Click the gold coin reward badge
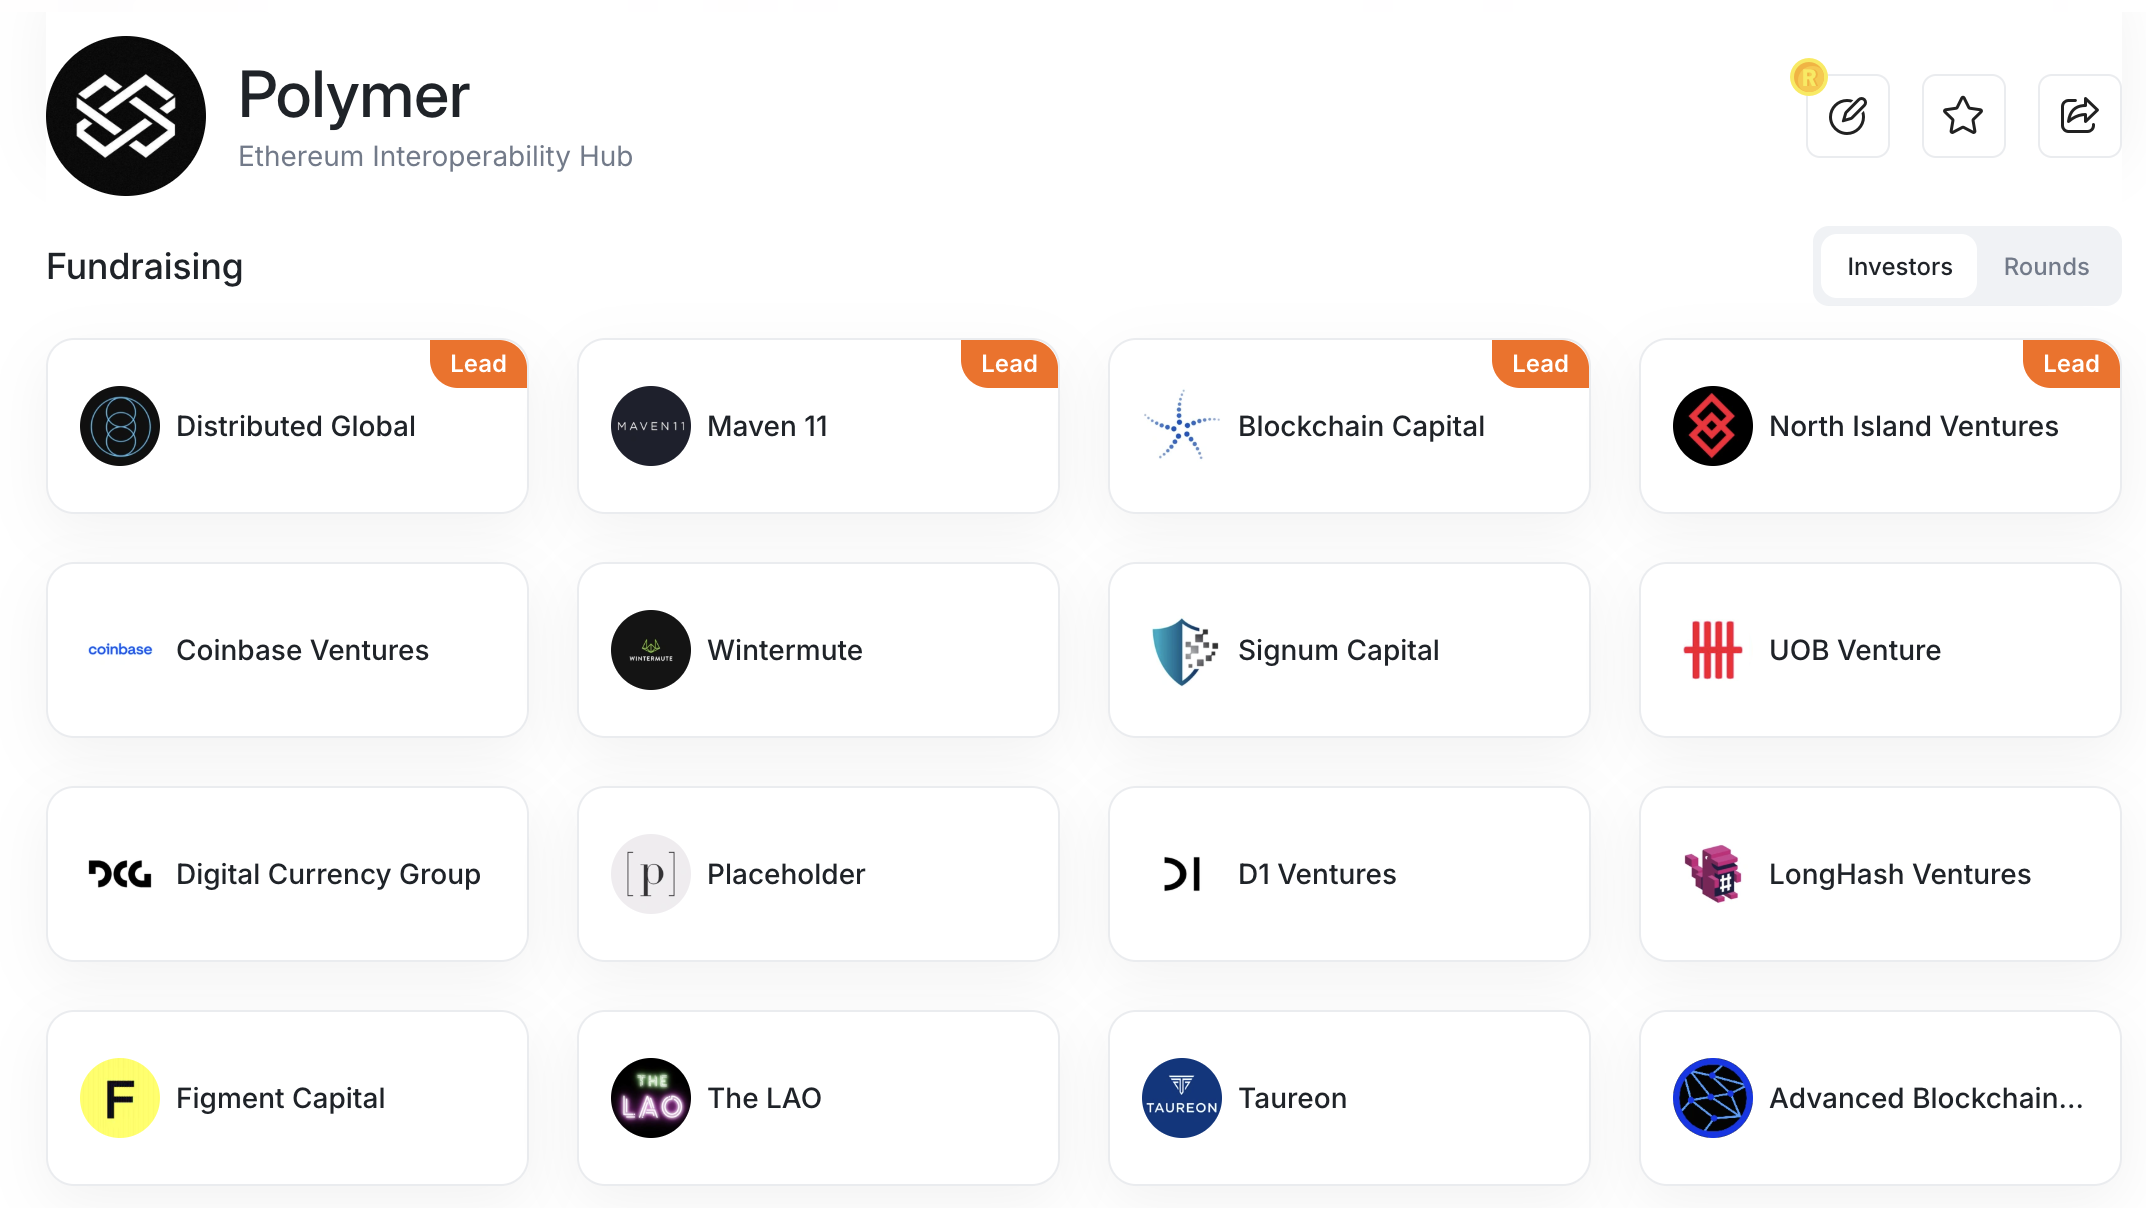Screen dimensions: 2146x1208 [x=1808, y=77]
